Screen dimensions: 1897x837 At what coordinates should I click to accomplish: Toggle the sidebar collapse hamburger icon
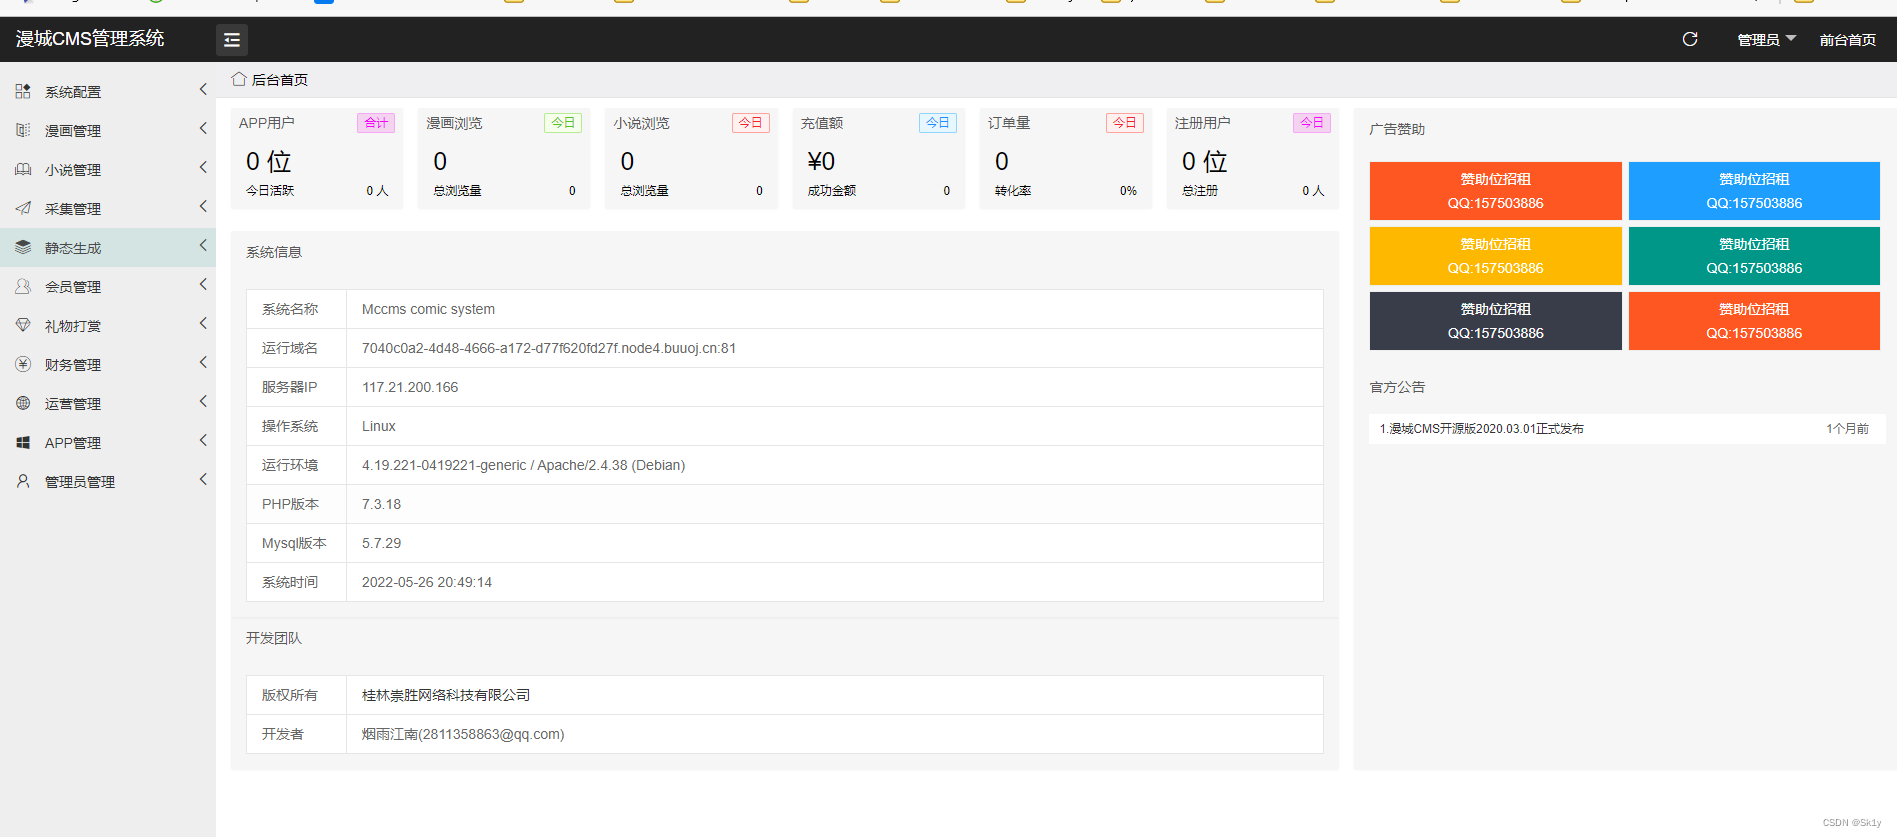click(x=232, y=40)
